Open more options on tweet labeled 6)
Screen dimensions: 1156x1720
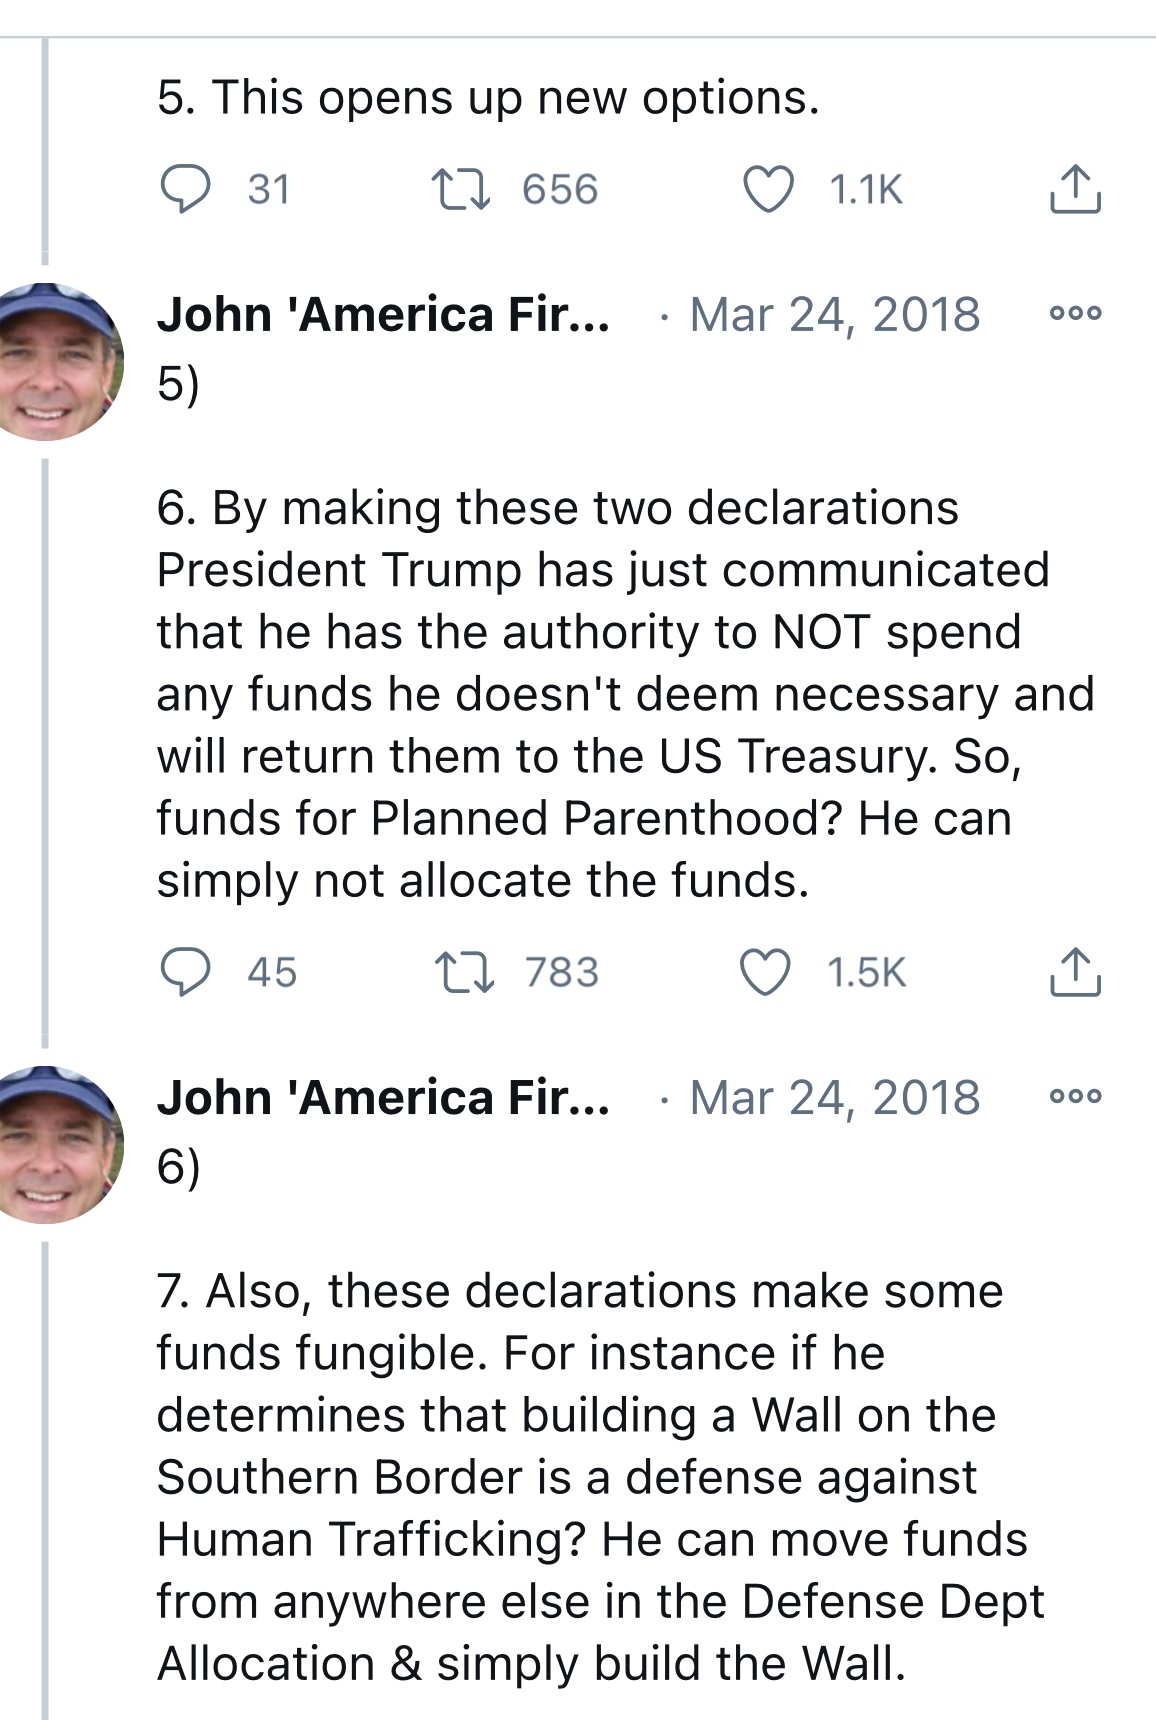1075,1096
